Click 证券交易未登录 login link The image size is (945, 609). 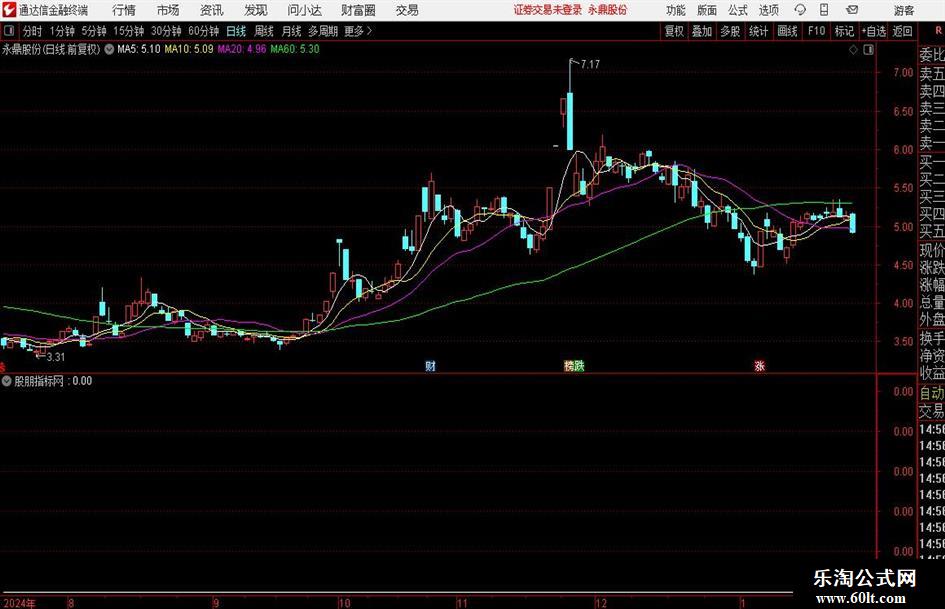coord(548,10)
